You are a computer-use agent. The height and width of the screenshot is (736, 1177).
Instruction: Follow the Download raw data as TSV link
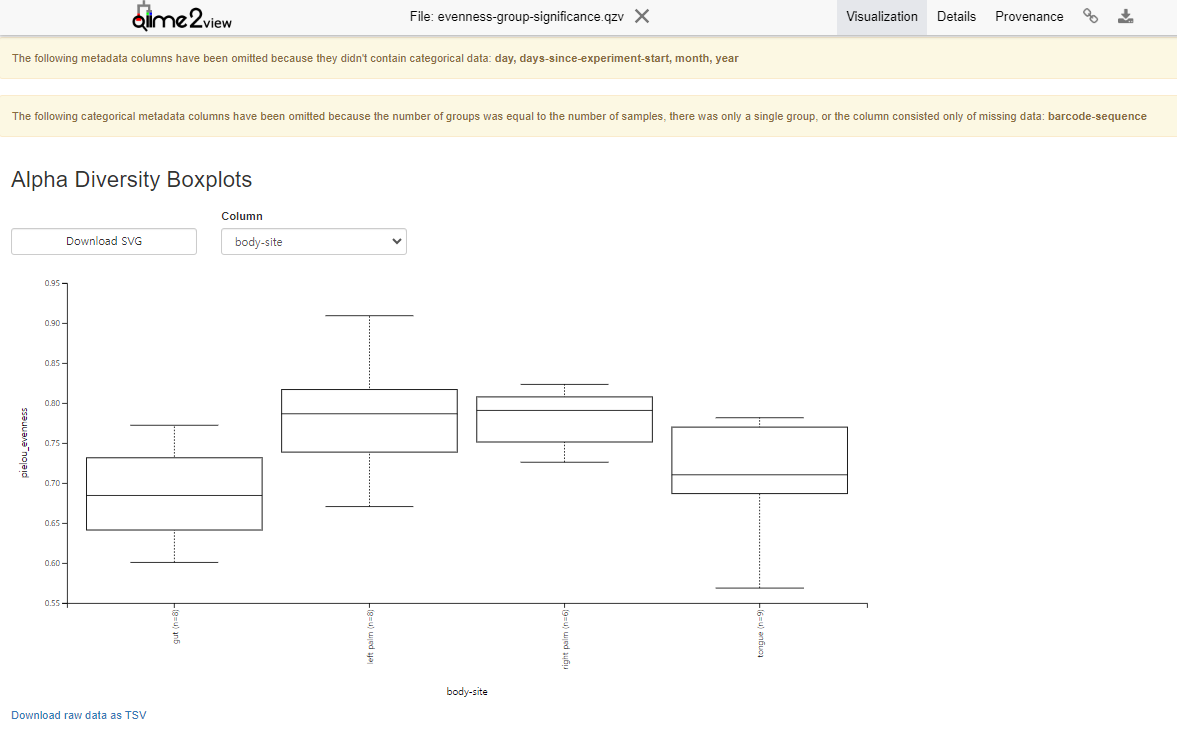(x=79, y=715)
